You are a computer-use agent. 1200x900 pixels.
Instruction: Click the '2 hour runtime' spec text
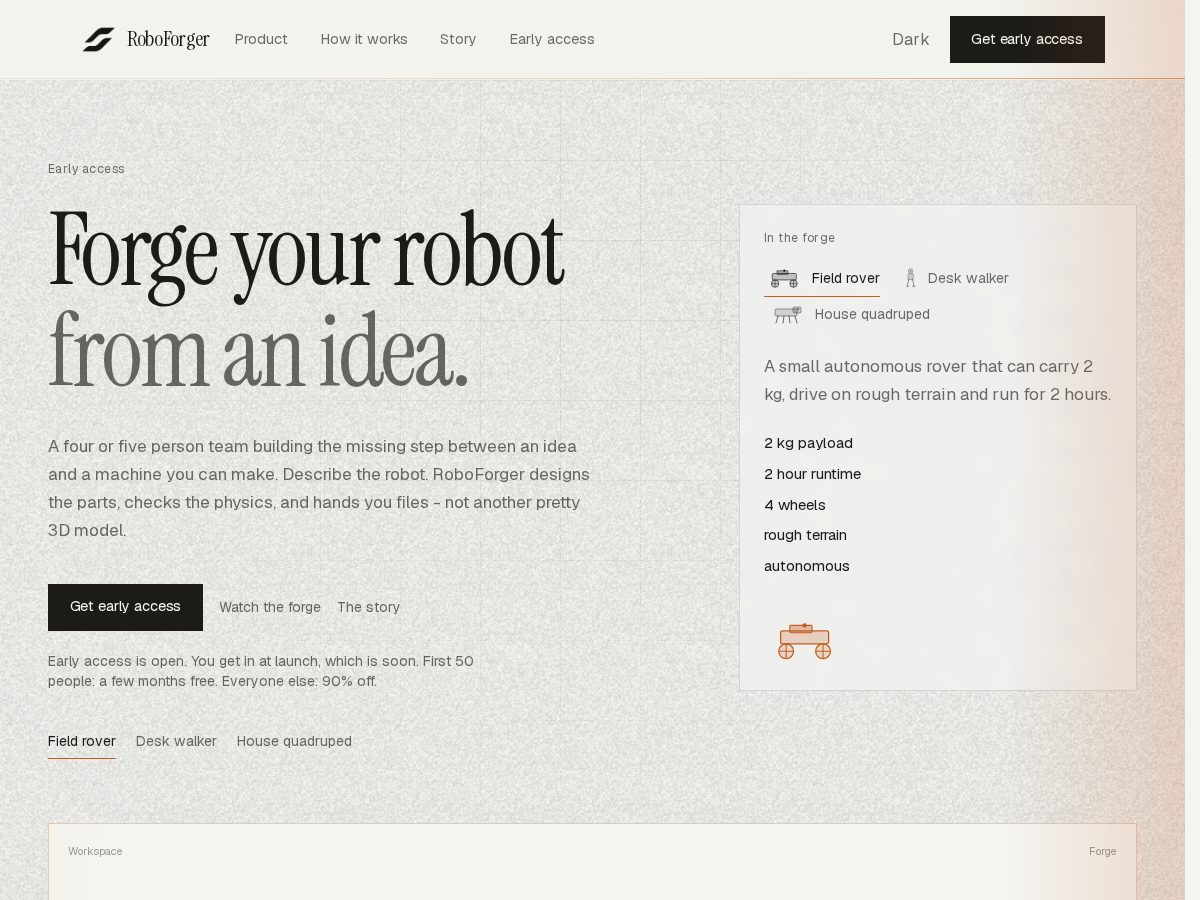[812, 474]
